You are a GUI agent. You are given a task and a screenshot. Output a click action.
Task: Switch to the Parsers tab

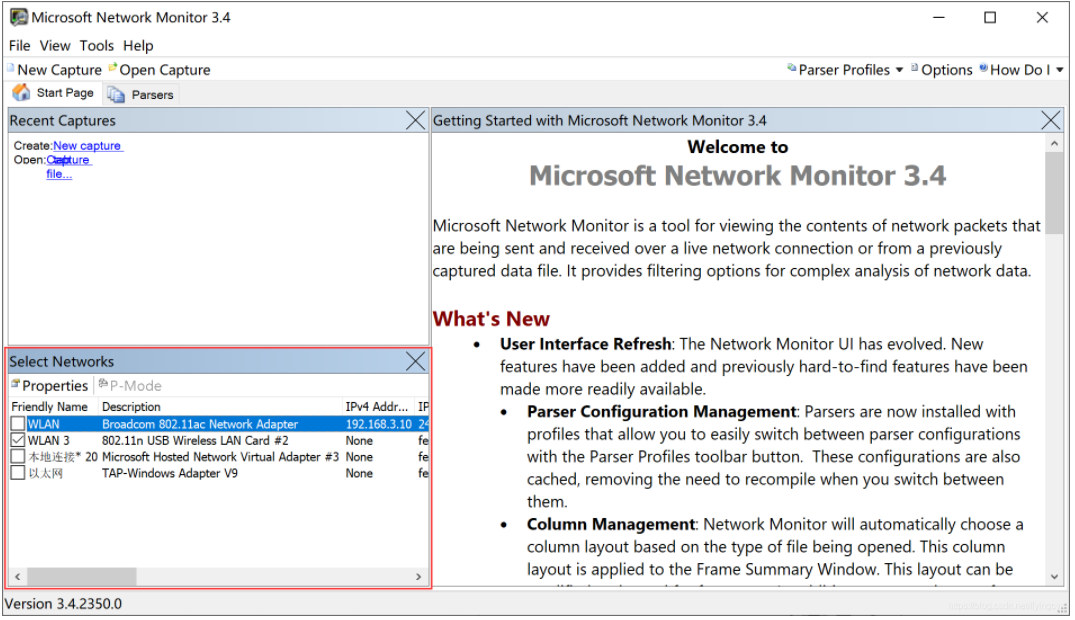click(x=141, y=95)
